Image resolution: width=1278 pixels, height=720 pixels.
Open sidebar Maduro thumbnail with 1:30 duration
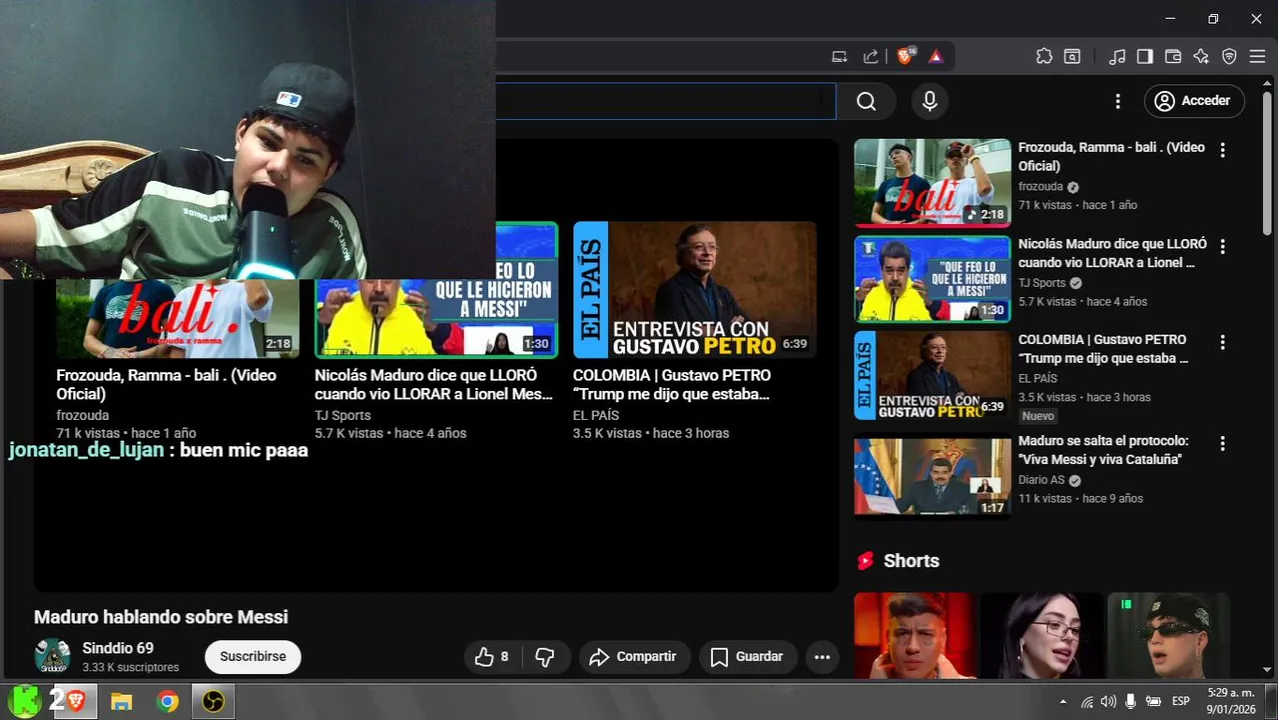click(932, 279)
